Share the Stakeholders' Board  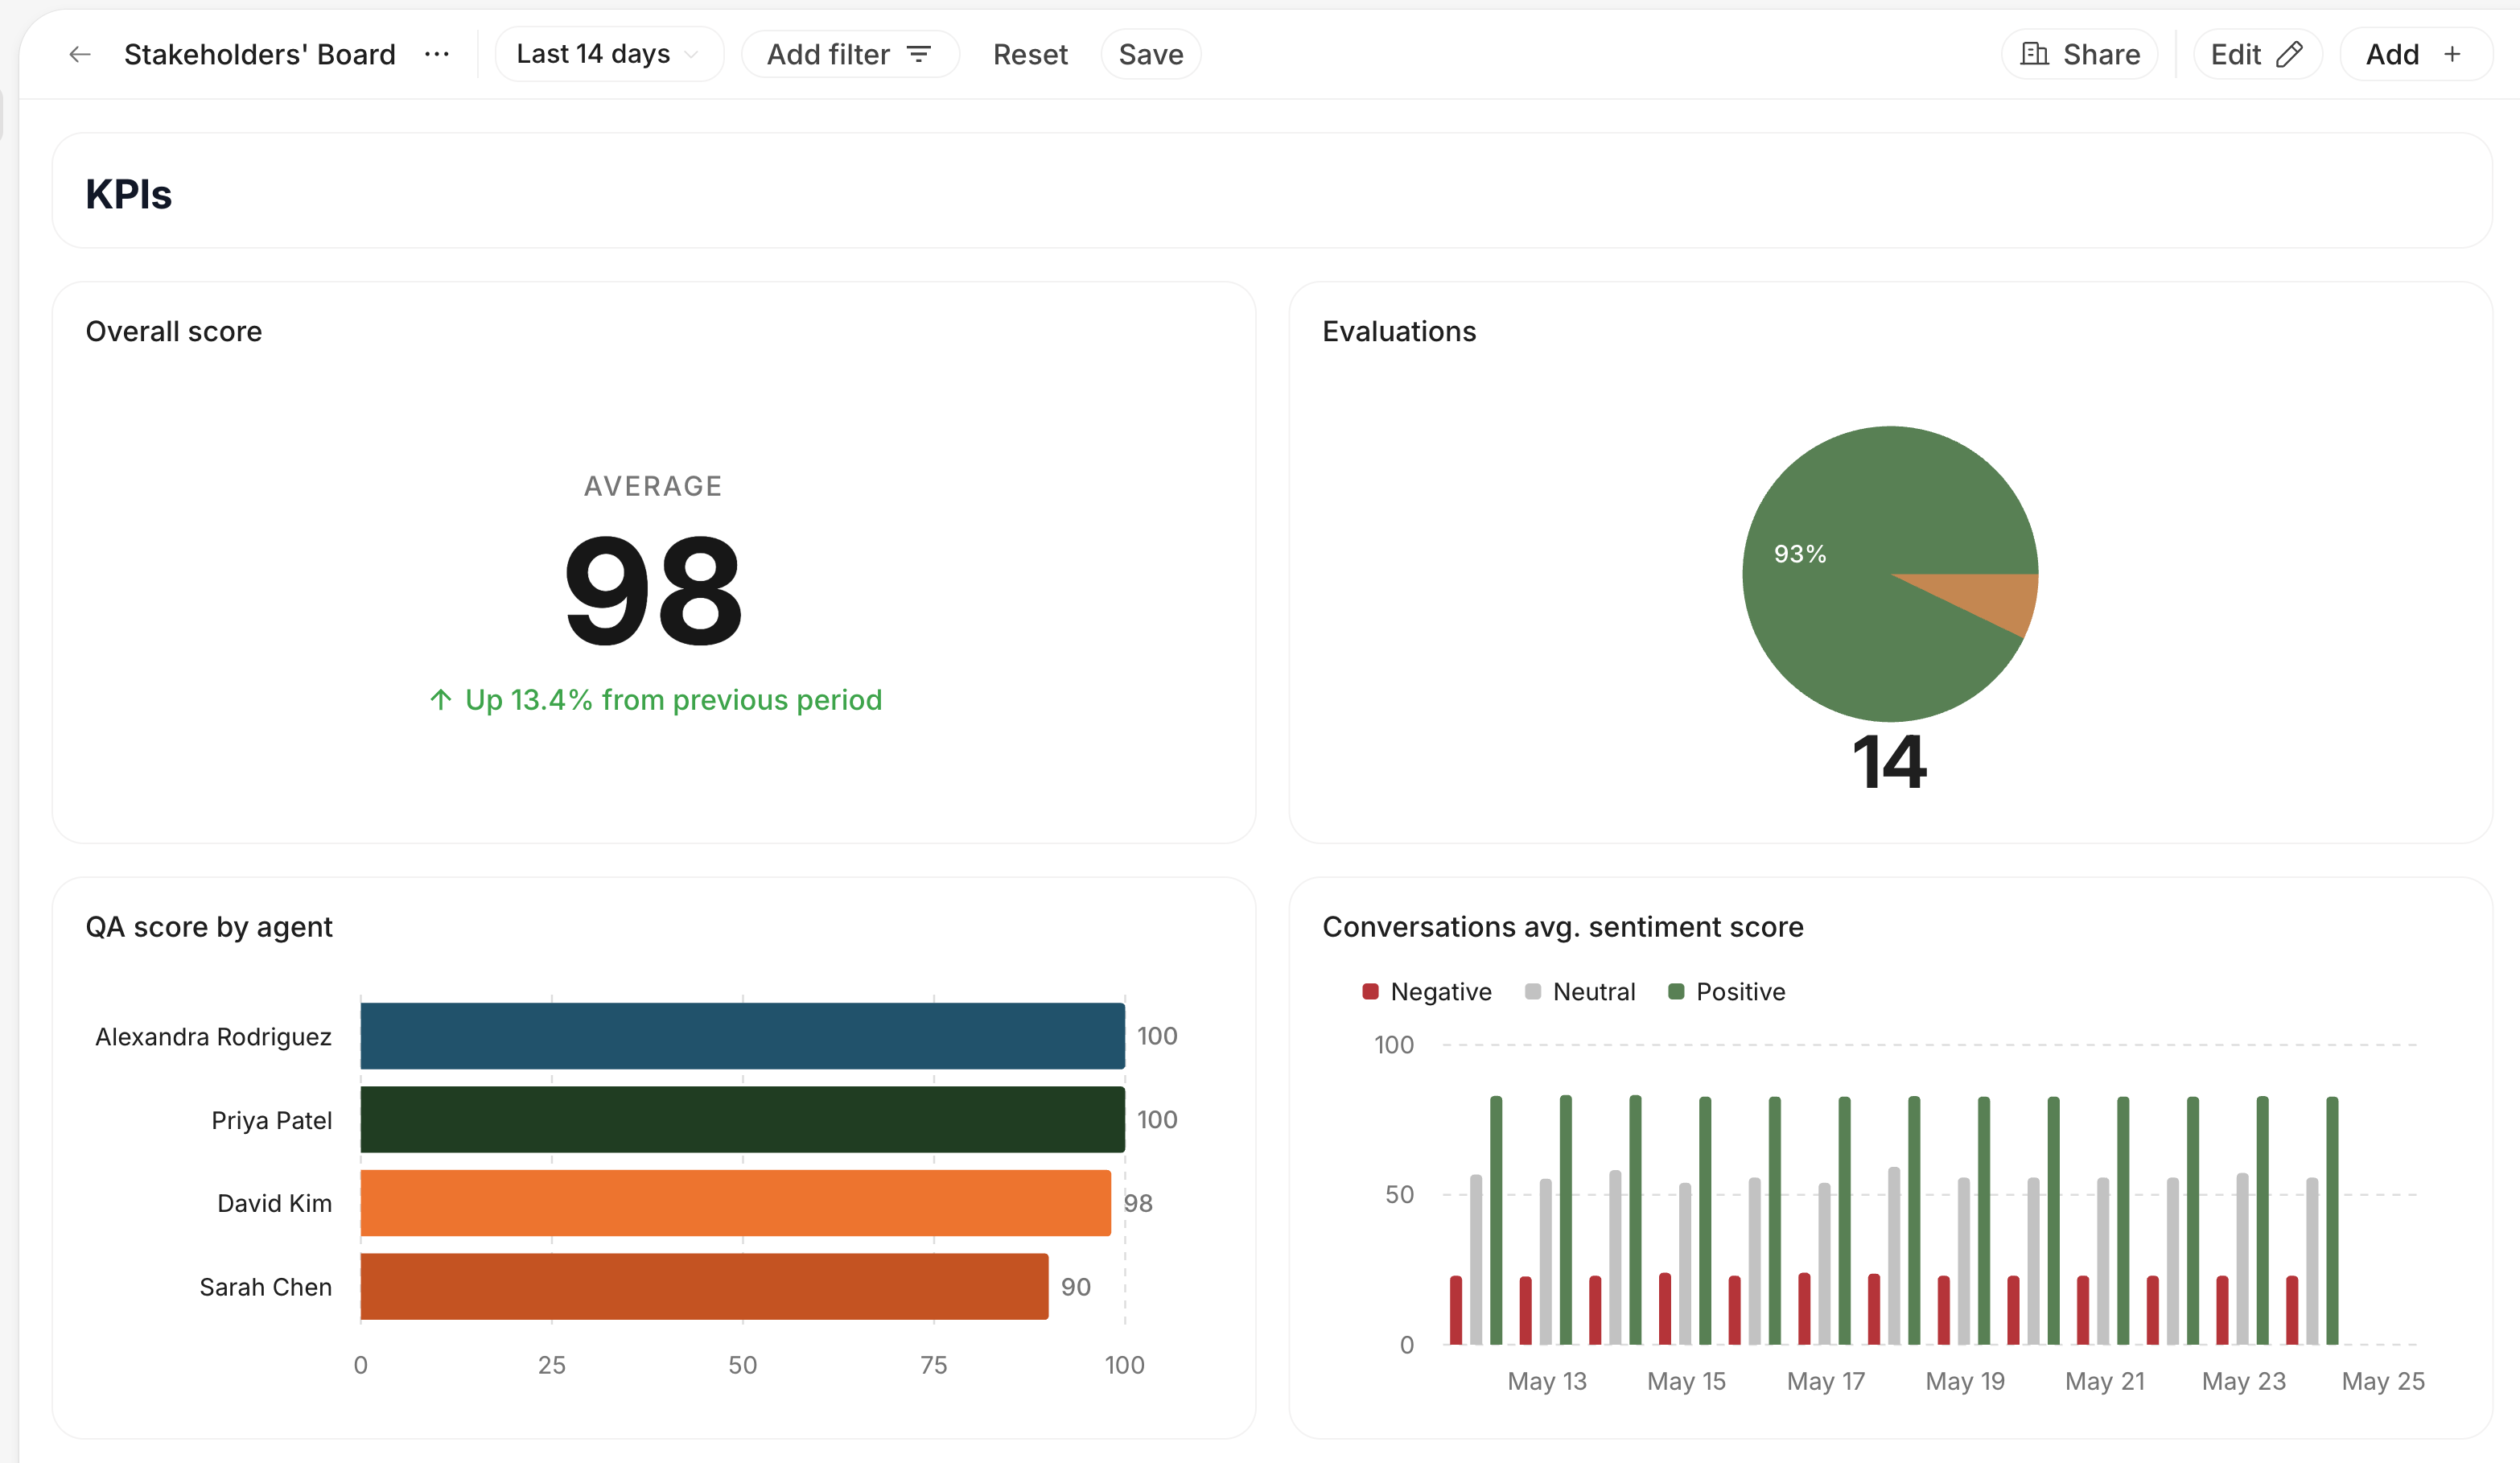(2080, 54)
